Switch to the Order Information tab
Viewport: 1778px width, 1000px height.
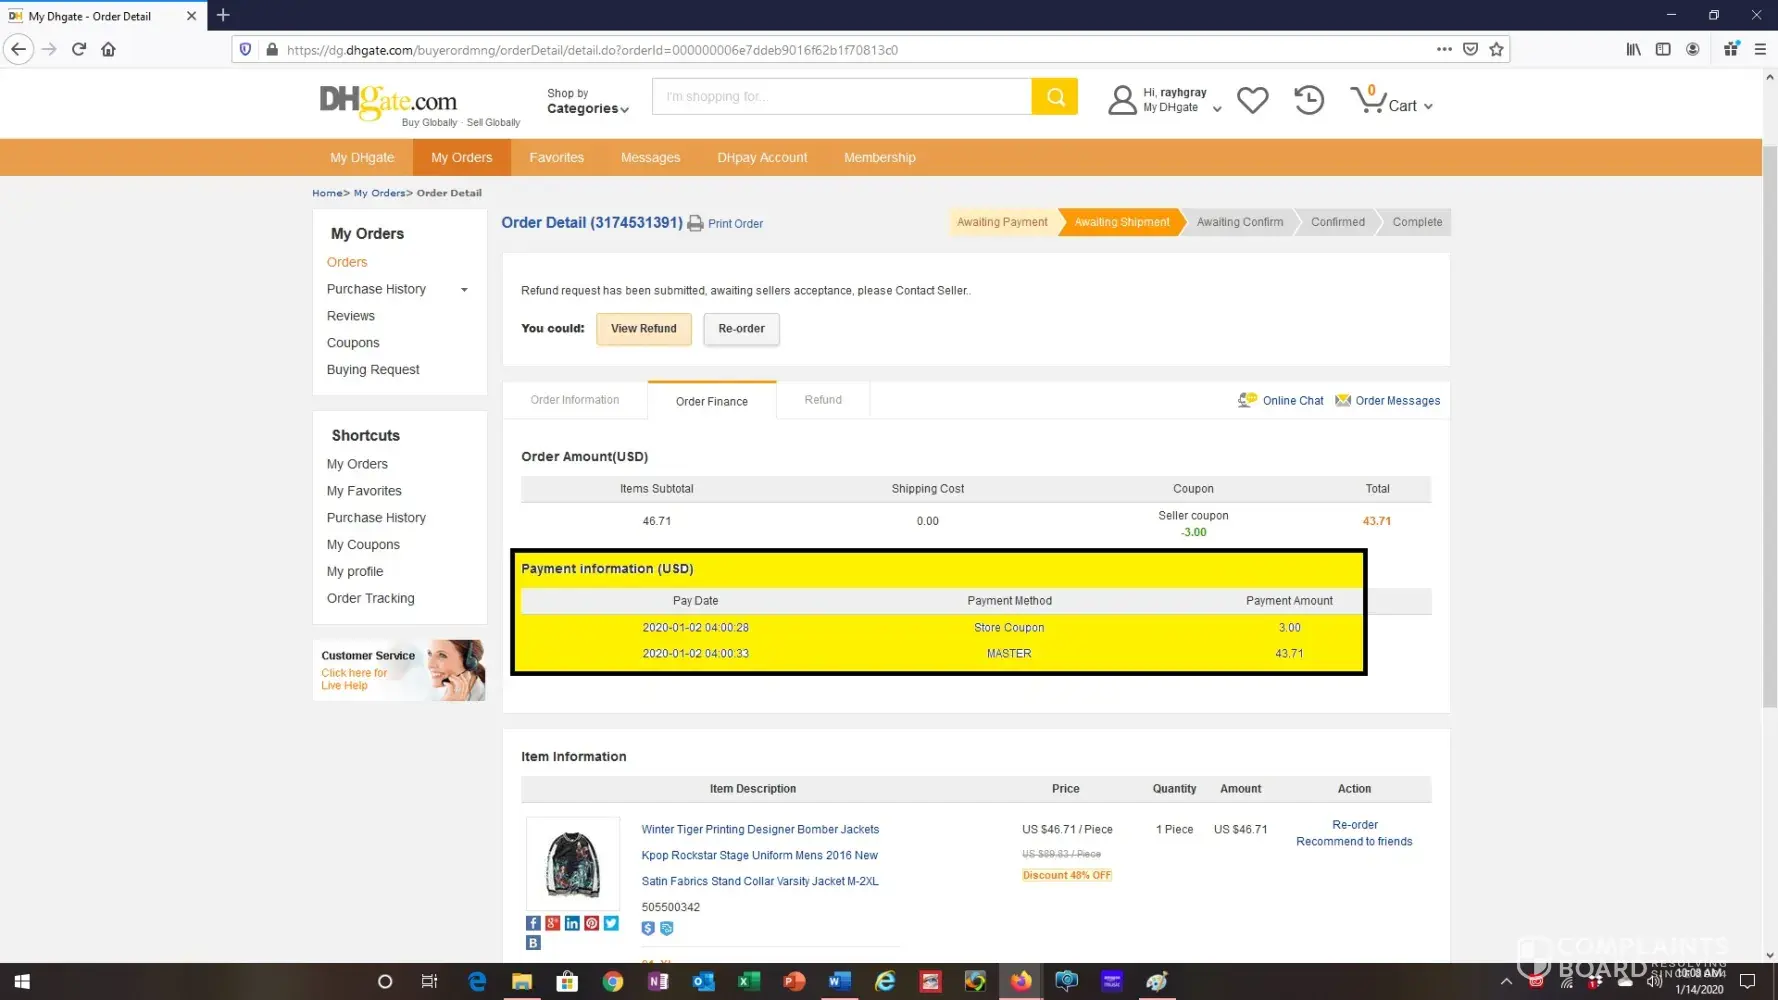pyautogui.click(x=574, y=400)
